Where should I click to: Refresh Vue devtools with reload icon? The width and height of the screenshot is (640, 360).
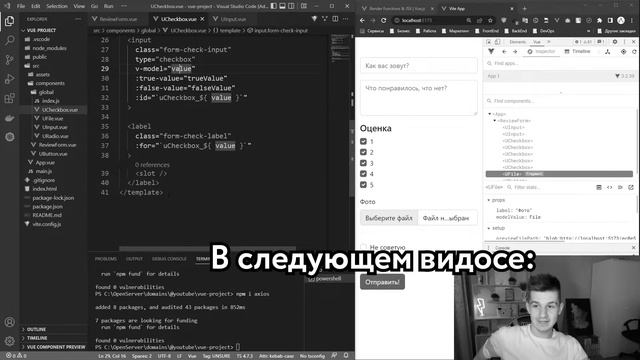pos(634,52)
